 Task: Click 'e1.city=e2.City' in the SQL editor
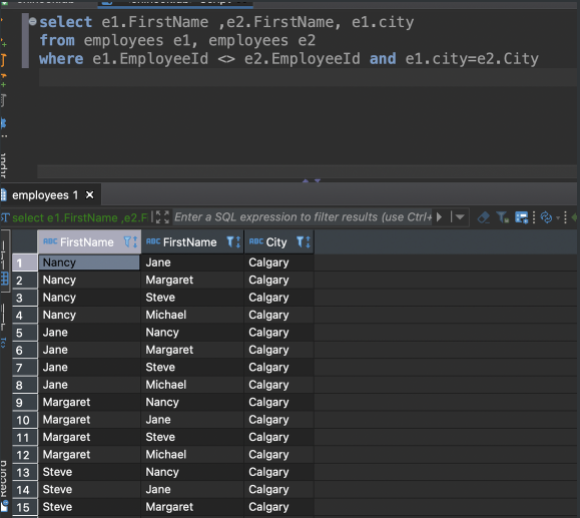472,59
